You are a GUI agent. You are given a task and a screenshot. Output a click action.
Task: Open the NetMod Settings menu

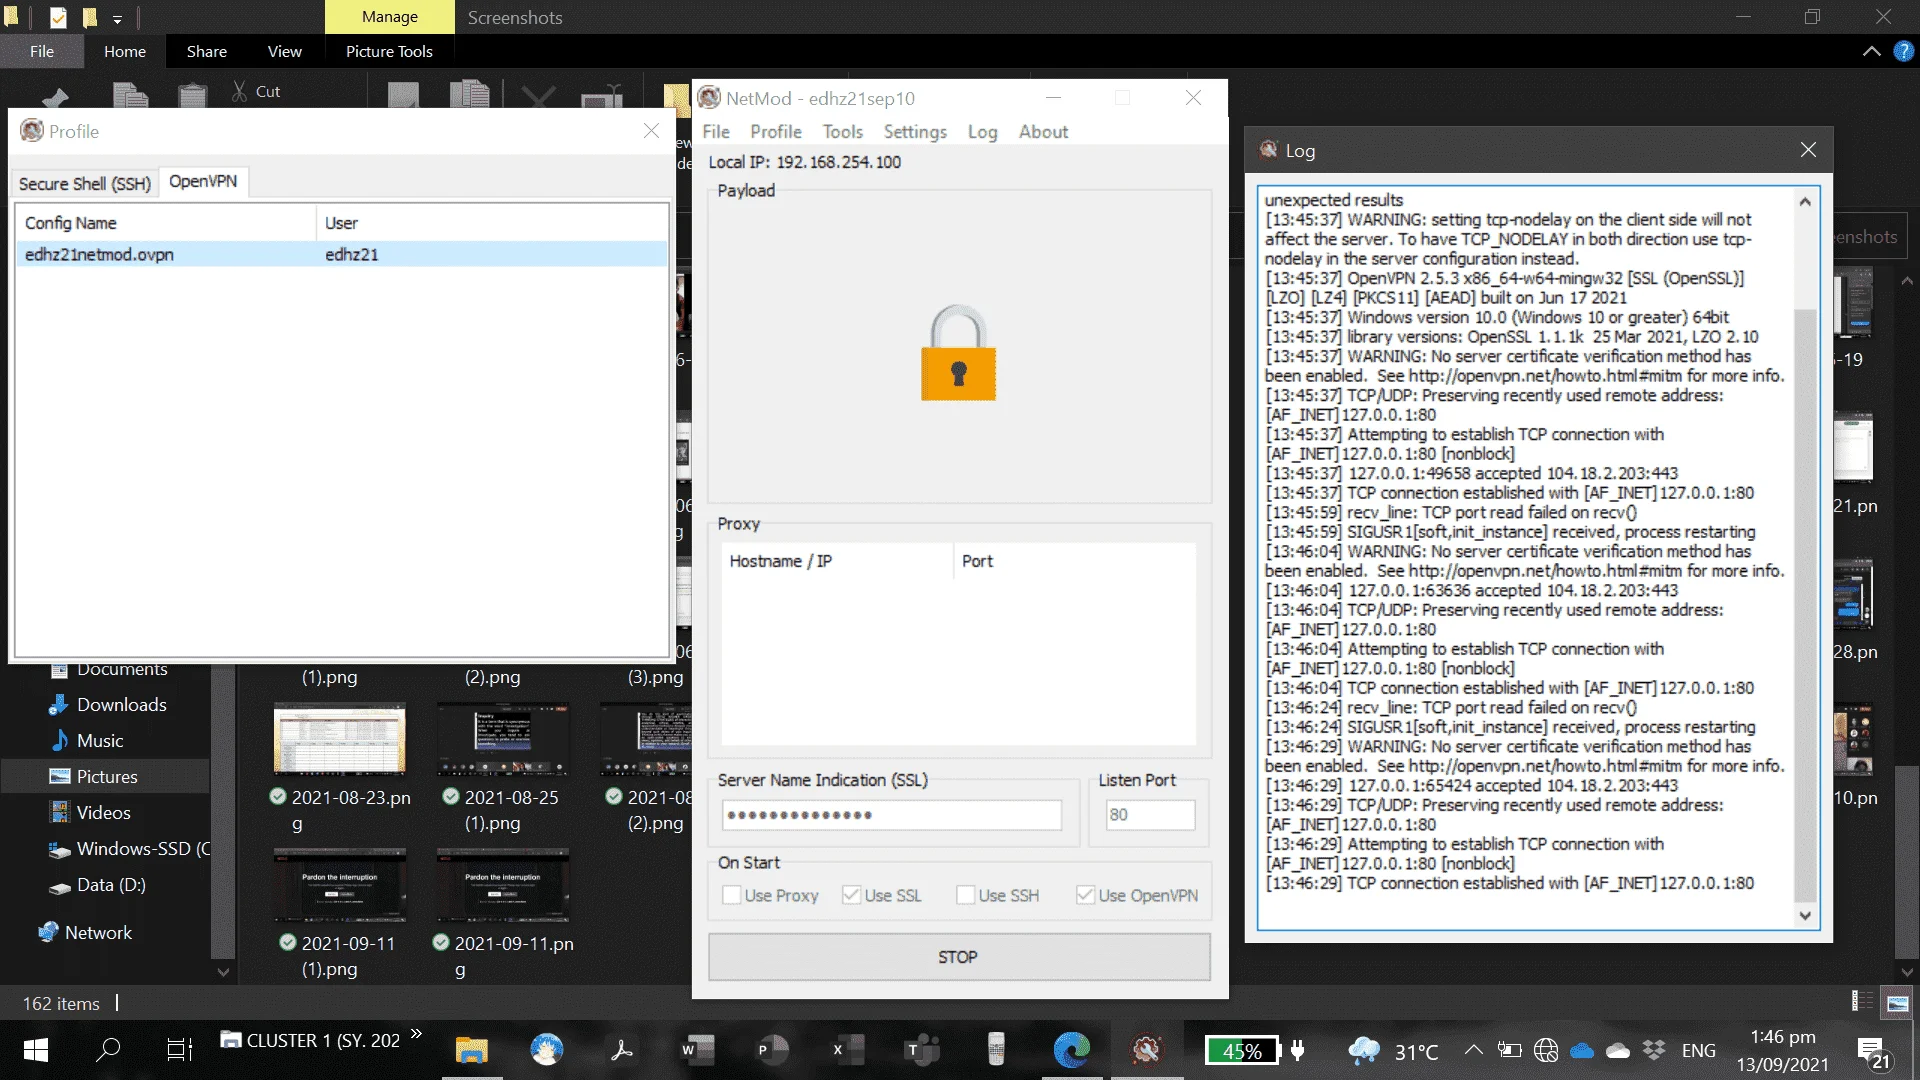(x=915, y=132)
